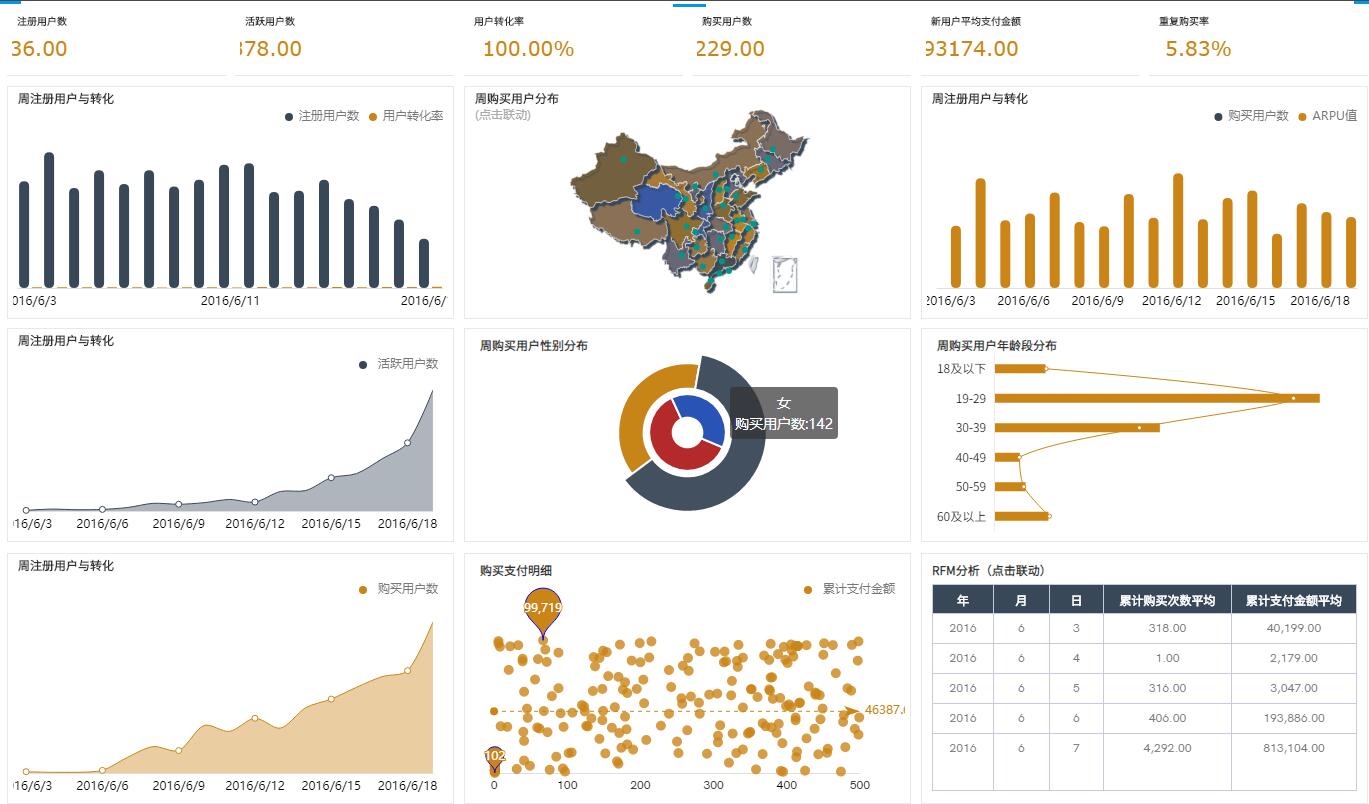1369x804 pixels.
Task: Sort by the 月 column header
Action: [1021, 600]
